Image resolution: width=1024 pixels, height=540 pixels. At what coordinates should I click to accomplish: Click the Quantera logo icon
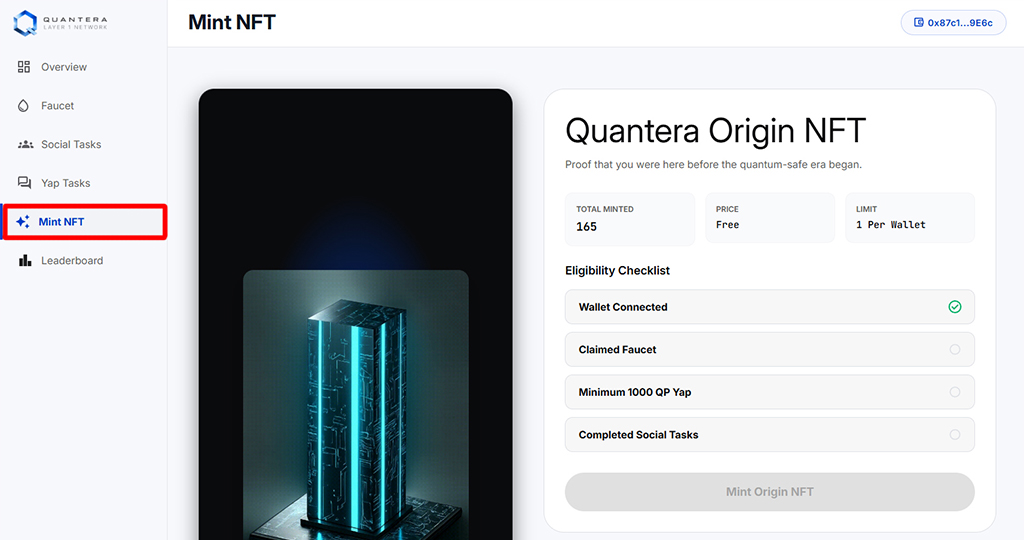pos(25,23)
